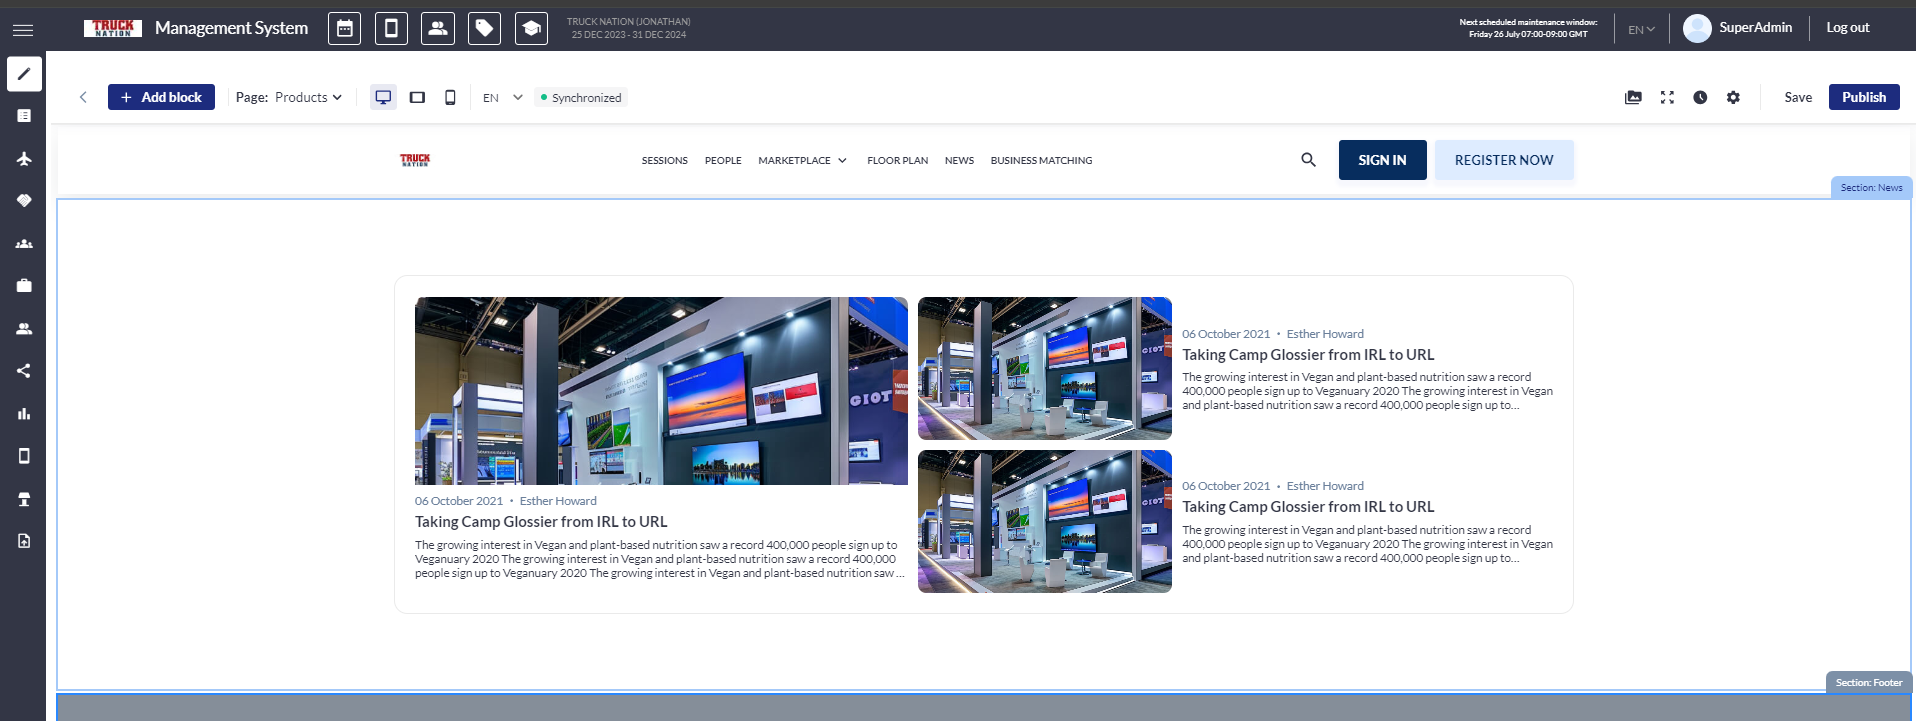Viewport: 1916px width, 721px height.
Task: Select the Section: Footer label tab
Action: (1869, 682)
